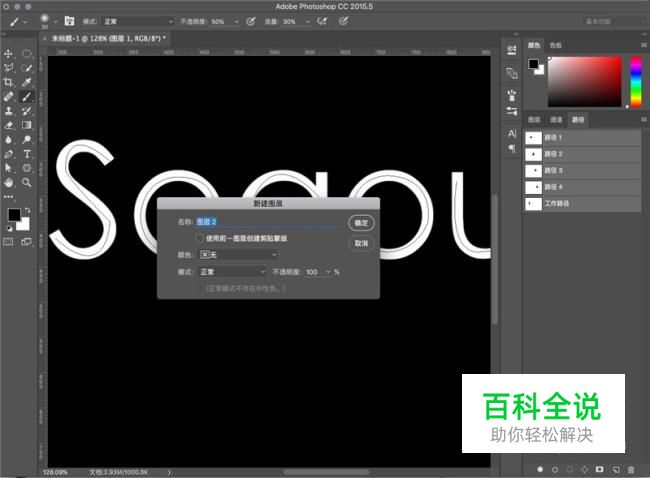The height and width of the screenshot is (478, 650).
Task: Open the Paths panel flyout menu
Action: click(644, 120)
